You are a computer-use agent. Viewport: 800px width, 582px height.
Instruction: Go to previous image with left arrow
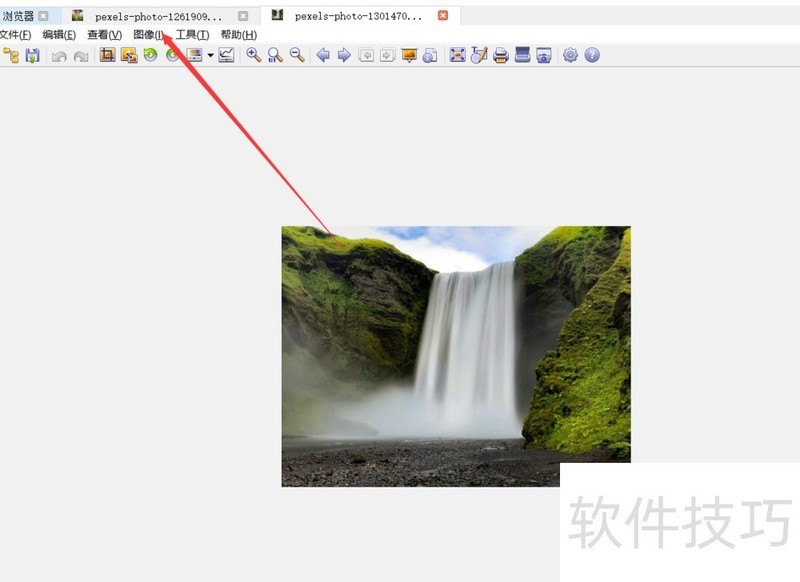(323, 55)
